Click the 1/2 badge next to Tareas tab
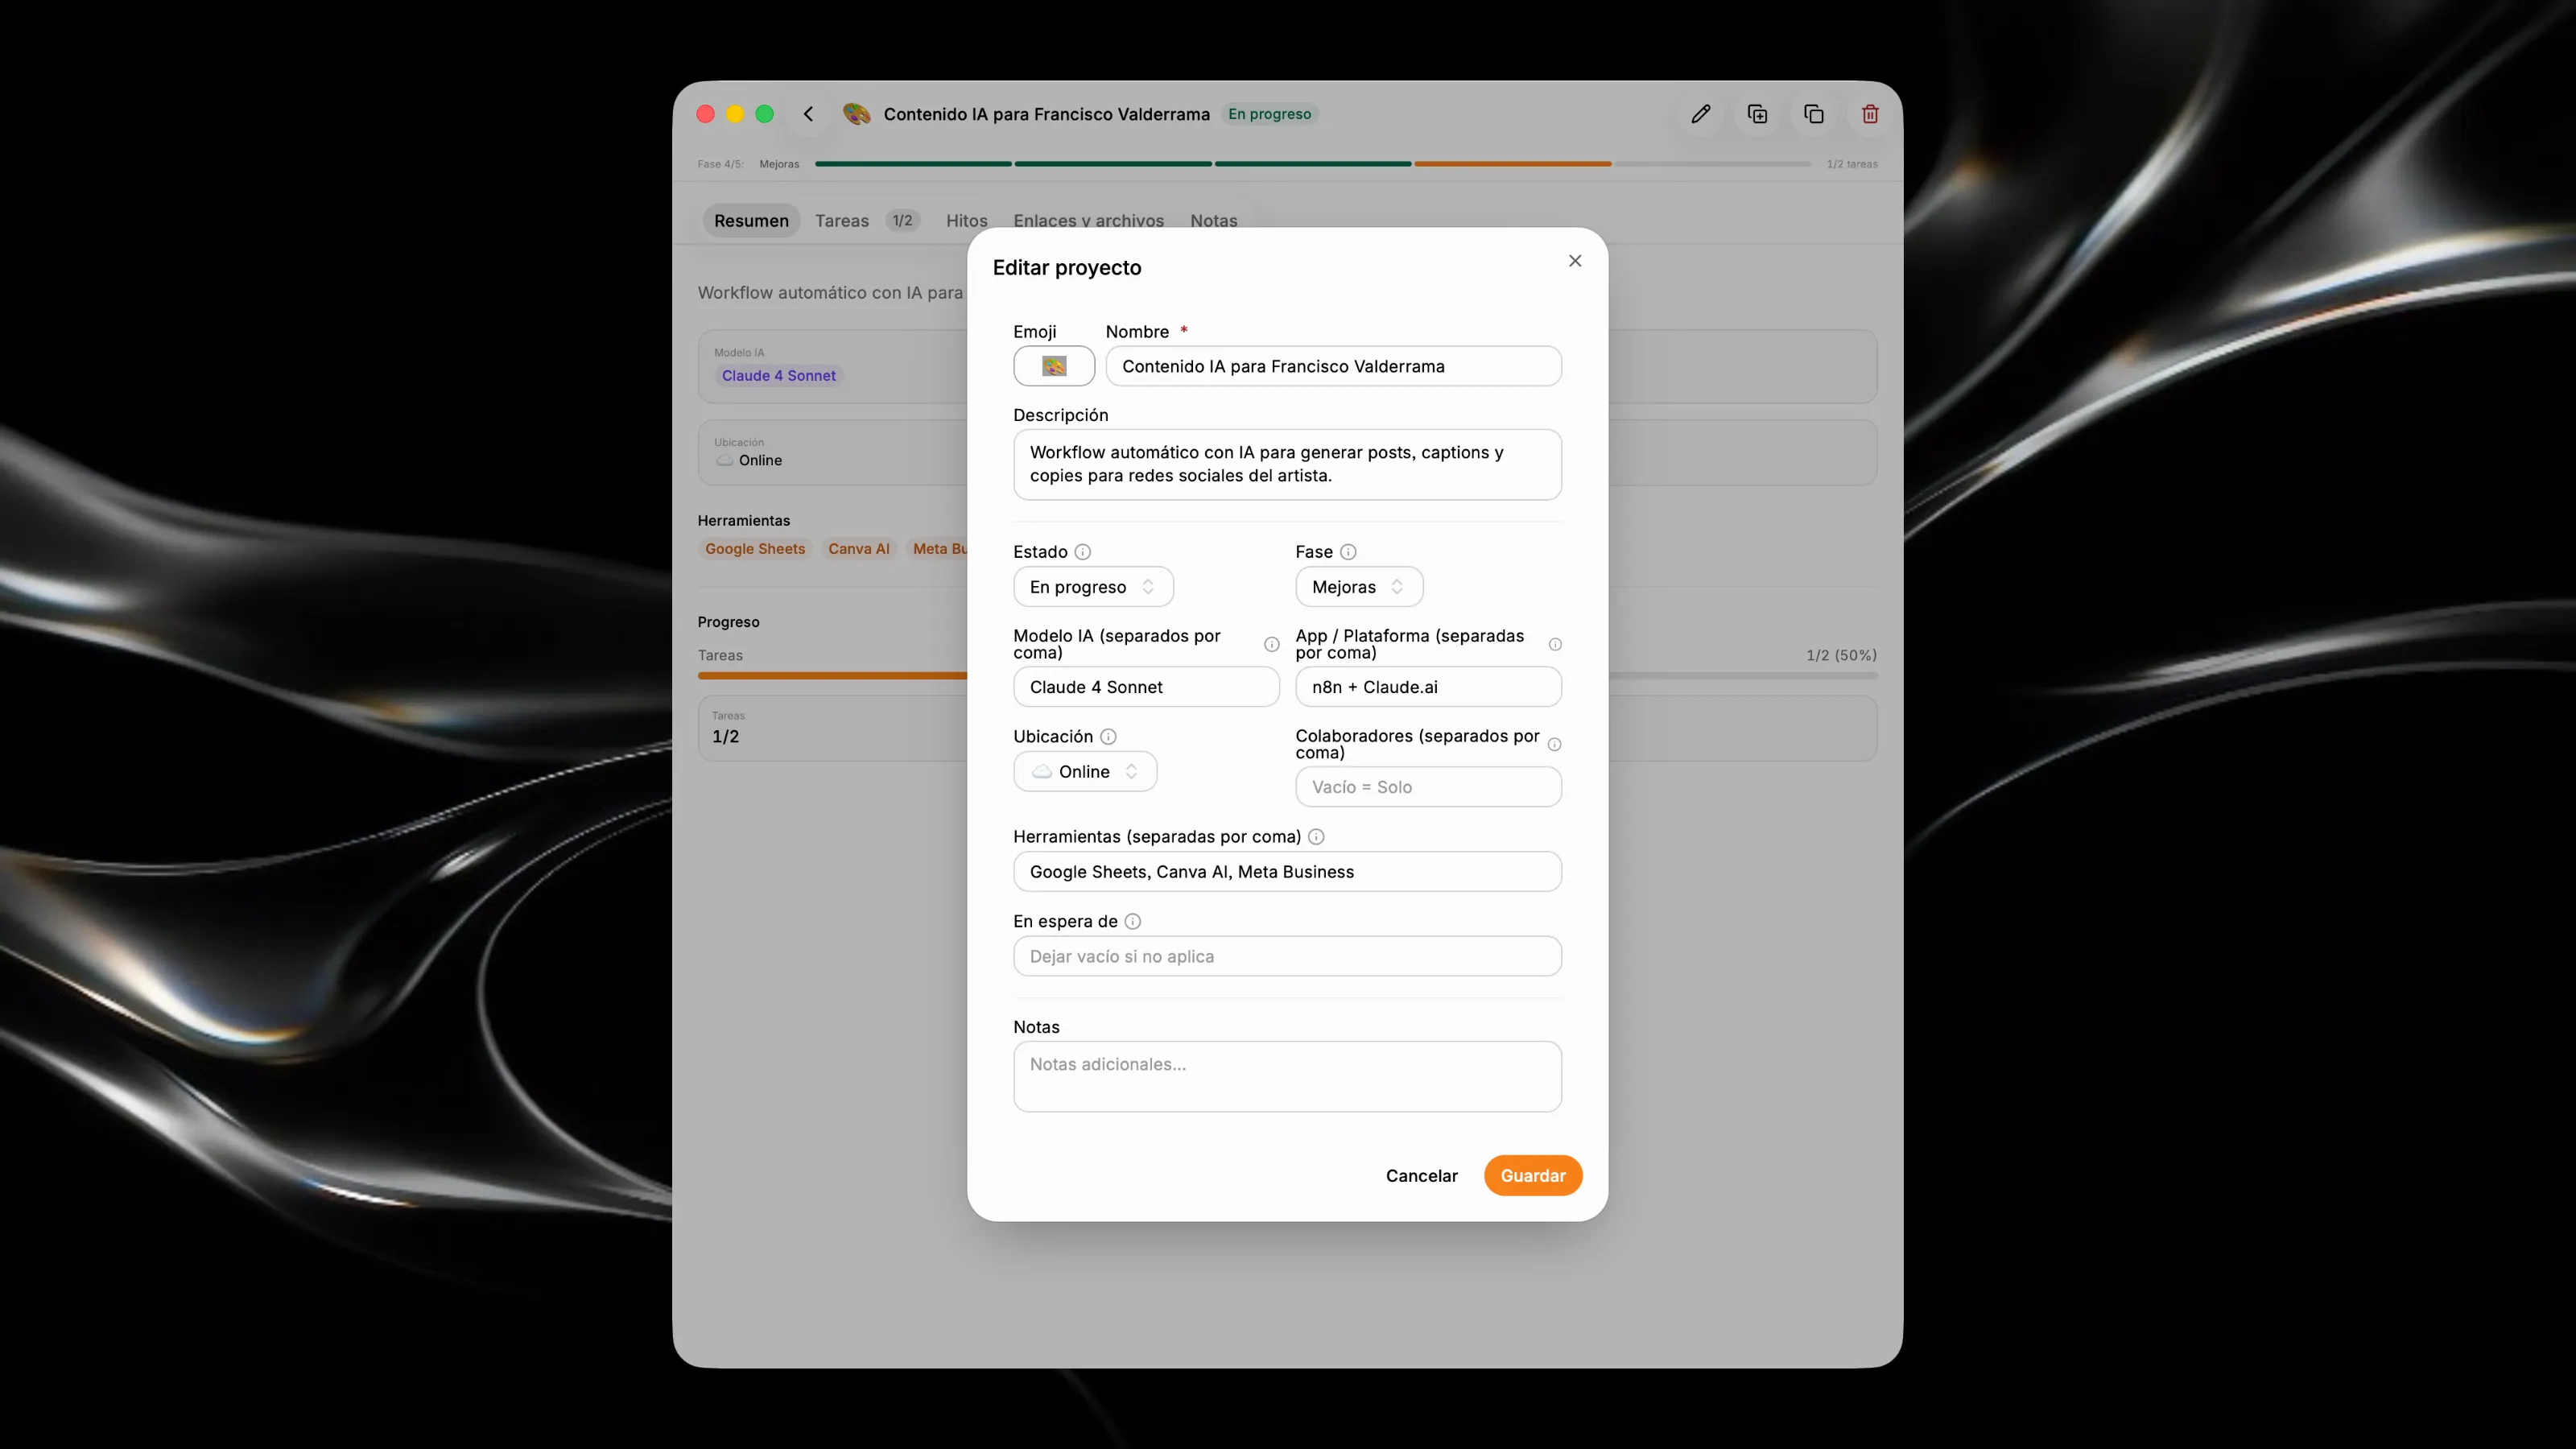The height and width of the screenshot is (1449, 2576). click(x=902, y=221)
